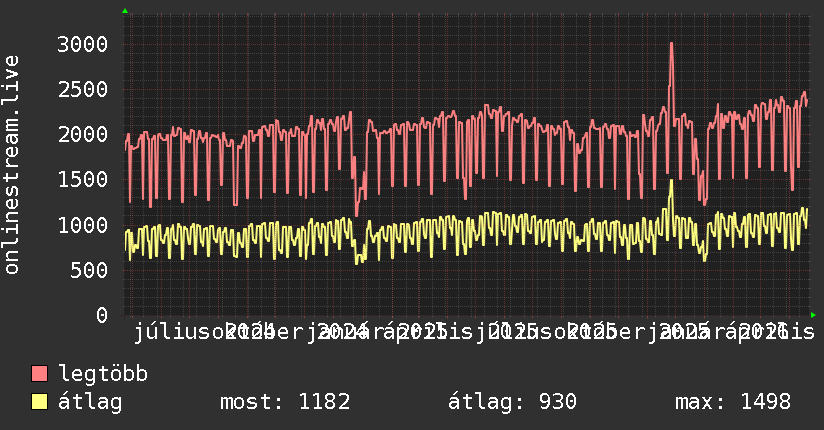Click the 'most: 1182' statistic
This screenshot has width=824, height=430.
pyautogui.click(x=285, y=402)
